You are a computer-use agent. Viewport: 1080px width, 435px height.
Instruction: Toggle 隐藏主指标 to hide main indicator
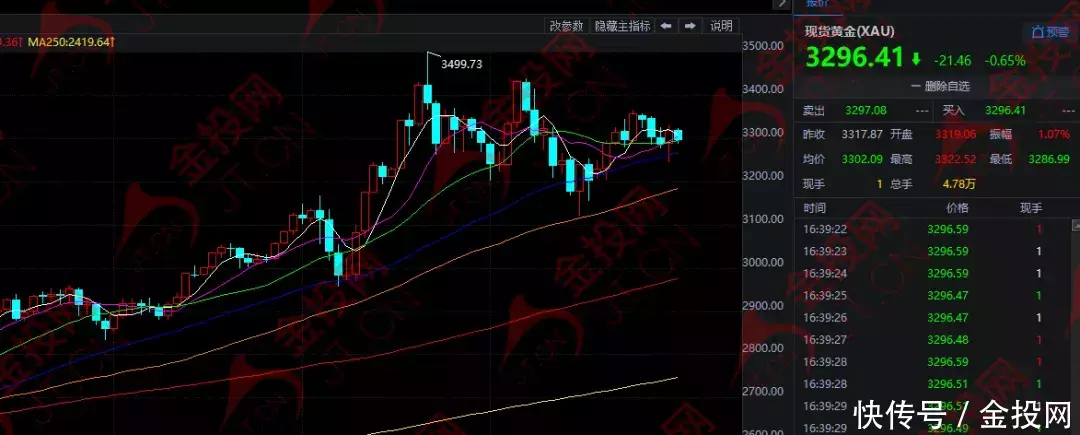(622, 26)
